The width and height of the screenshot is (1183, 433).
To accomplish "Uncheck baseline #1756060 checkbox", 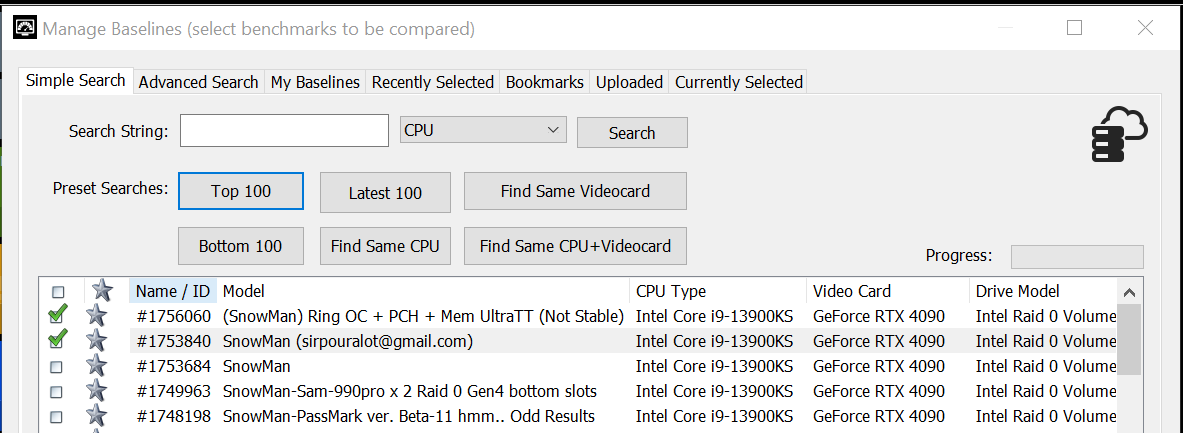I will coord(57,315).
